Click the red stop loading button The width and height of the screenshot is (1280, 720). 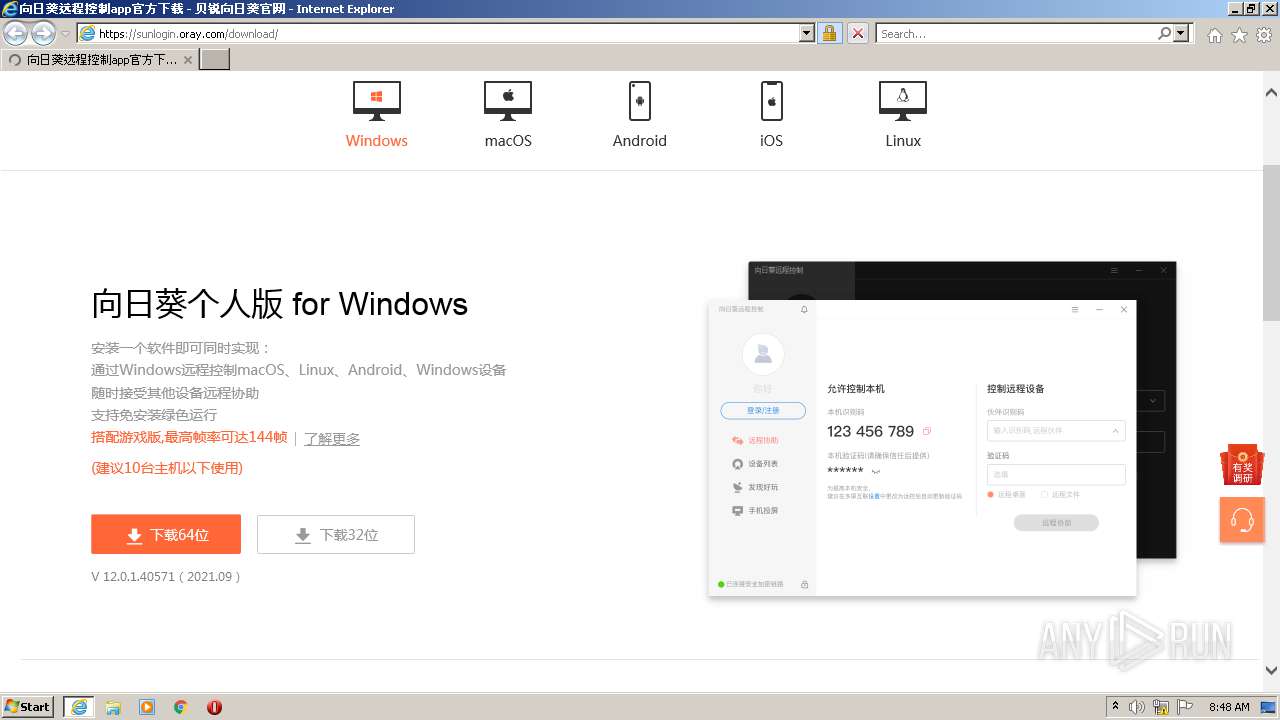[857, 33]
